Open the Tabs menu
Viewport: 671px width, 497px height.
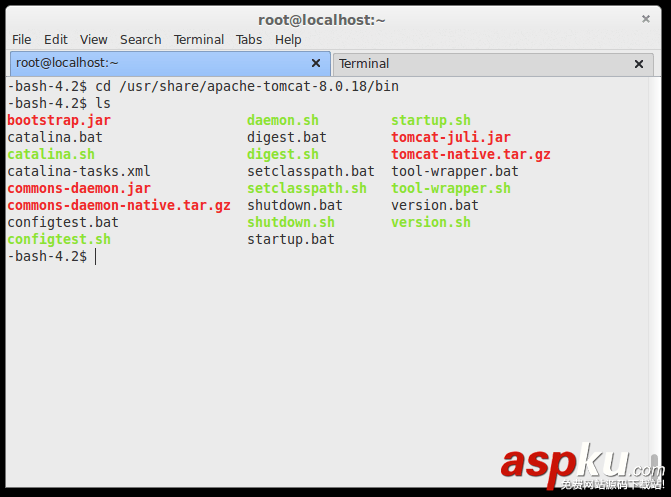click(x=249, y=40)
